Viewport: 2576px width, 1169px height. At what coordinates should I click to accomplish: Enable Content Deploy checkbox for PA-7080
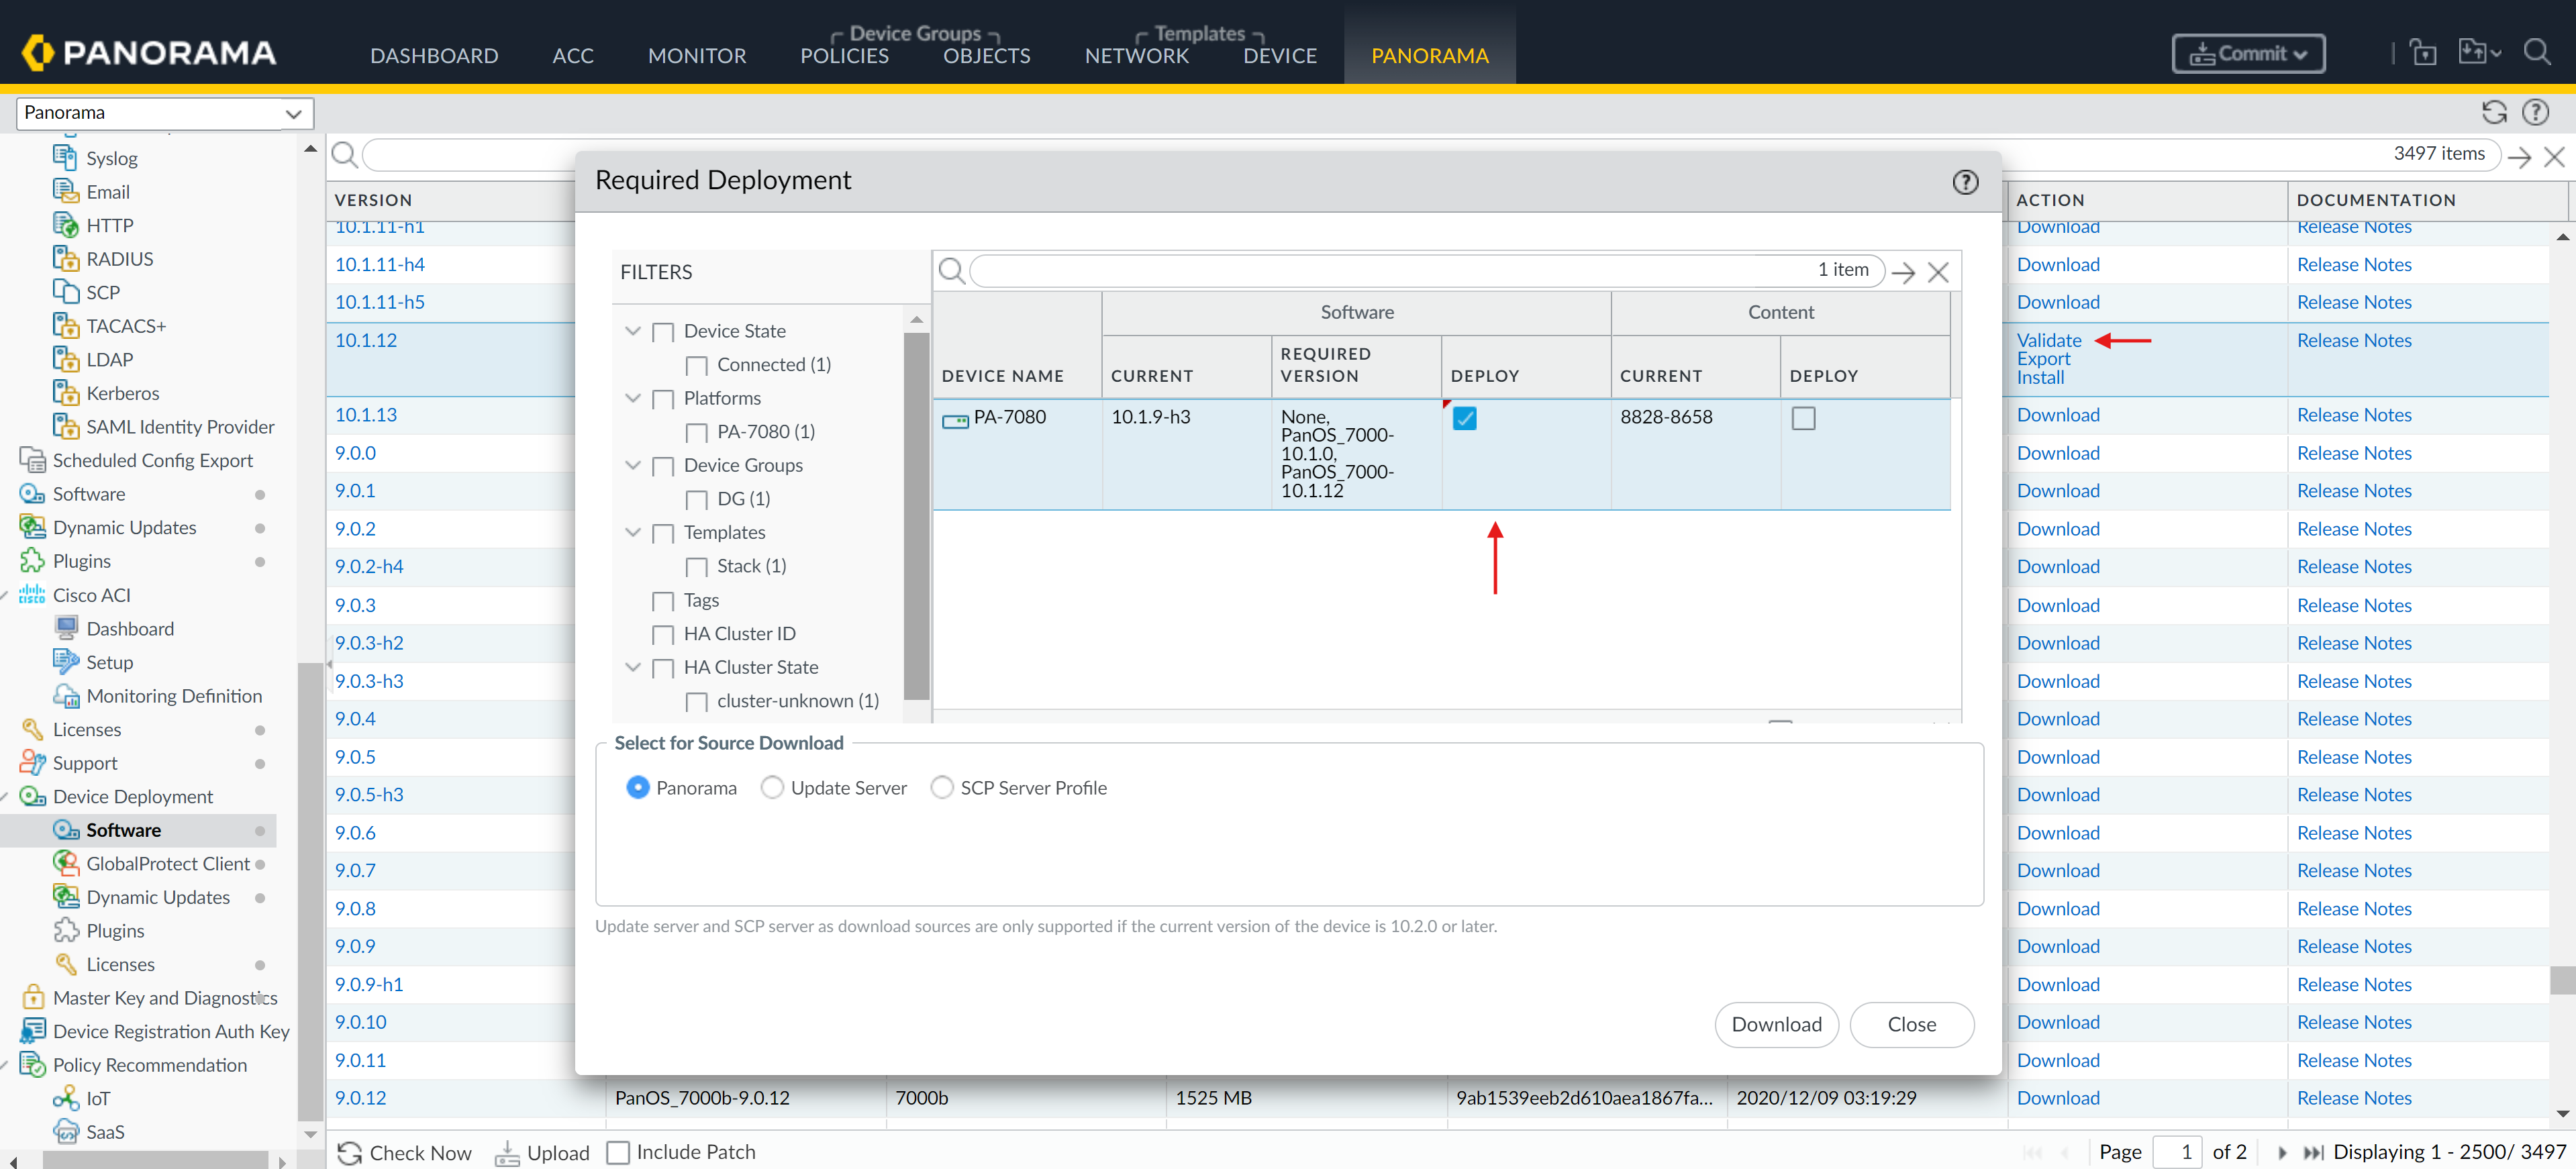(1803, 418)
